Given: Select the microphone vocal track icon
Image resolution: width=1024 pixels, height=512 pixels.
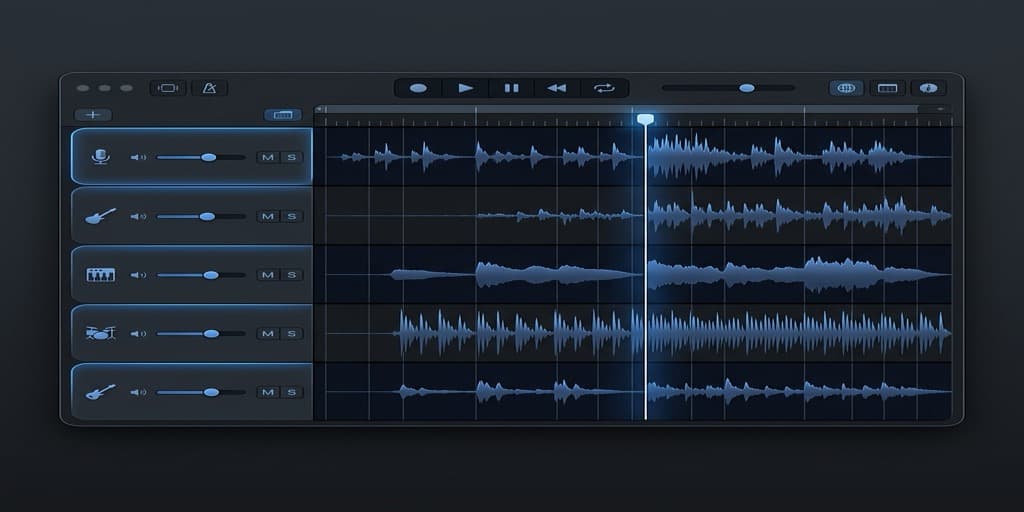Looking at the screenshot, I should coord(100,157).
